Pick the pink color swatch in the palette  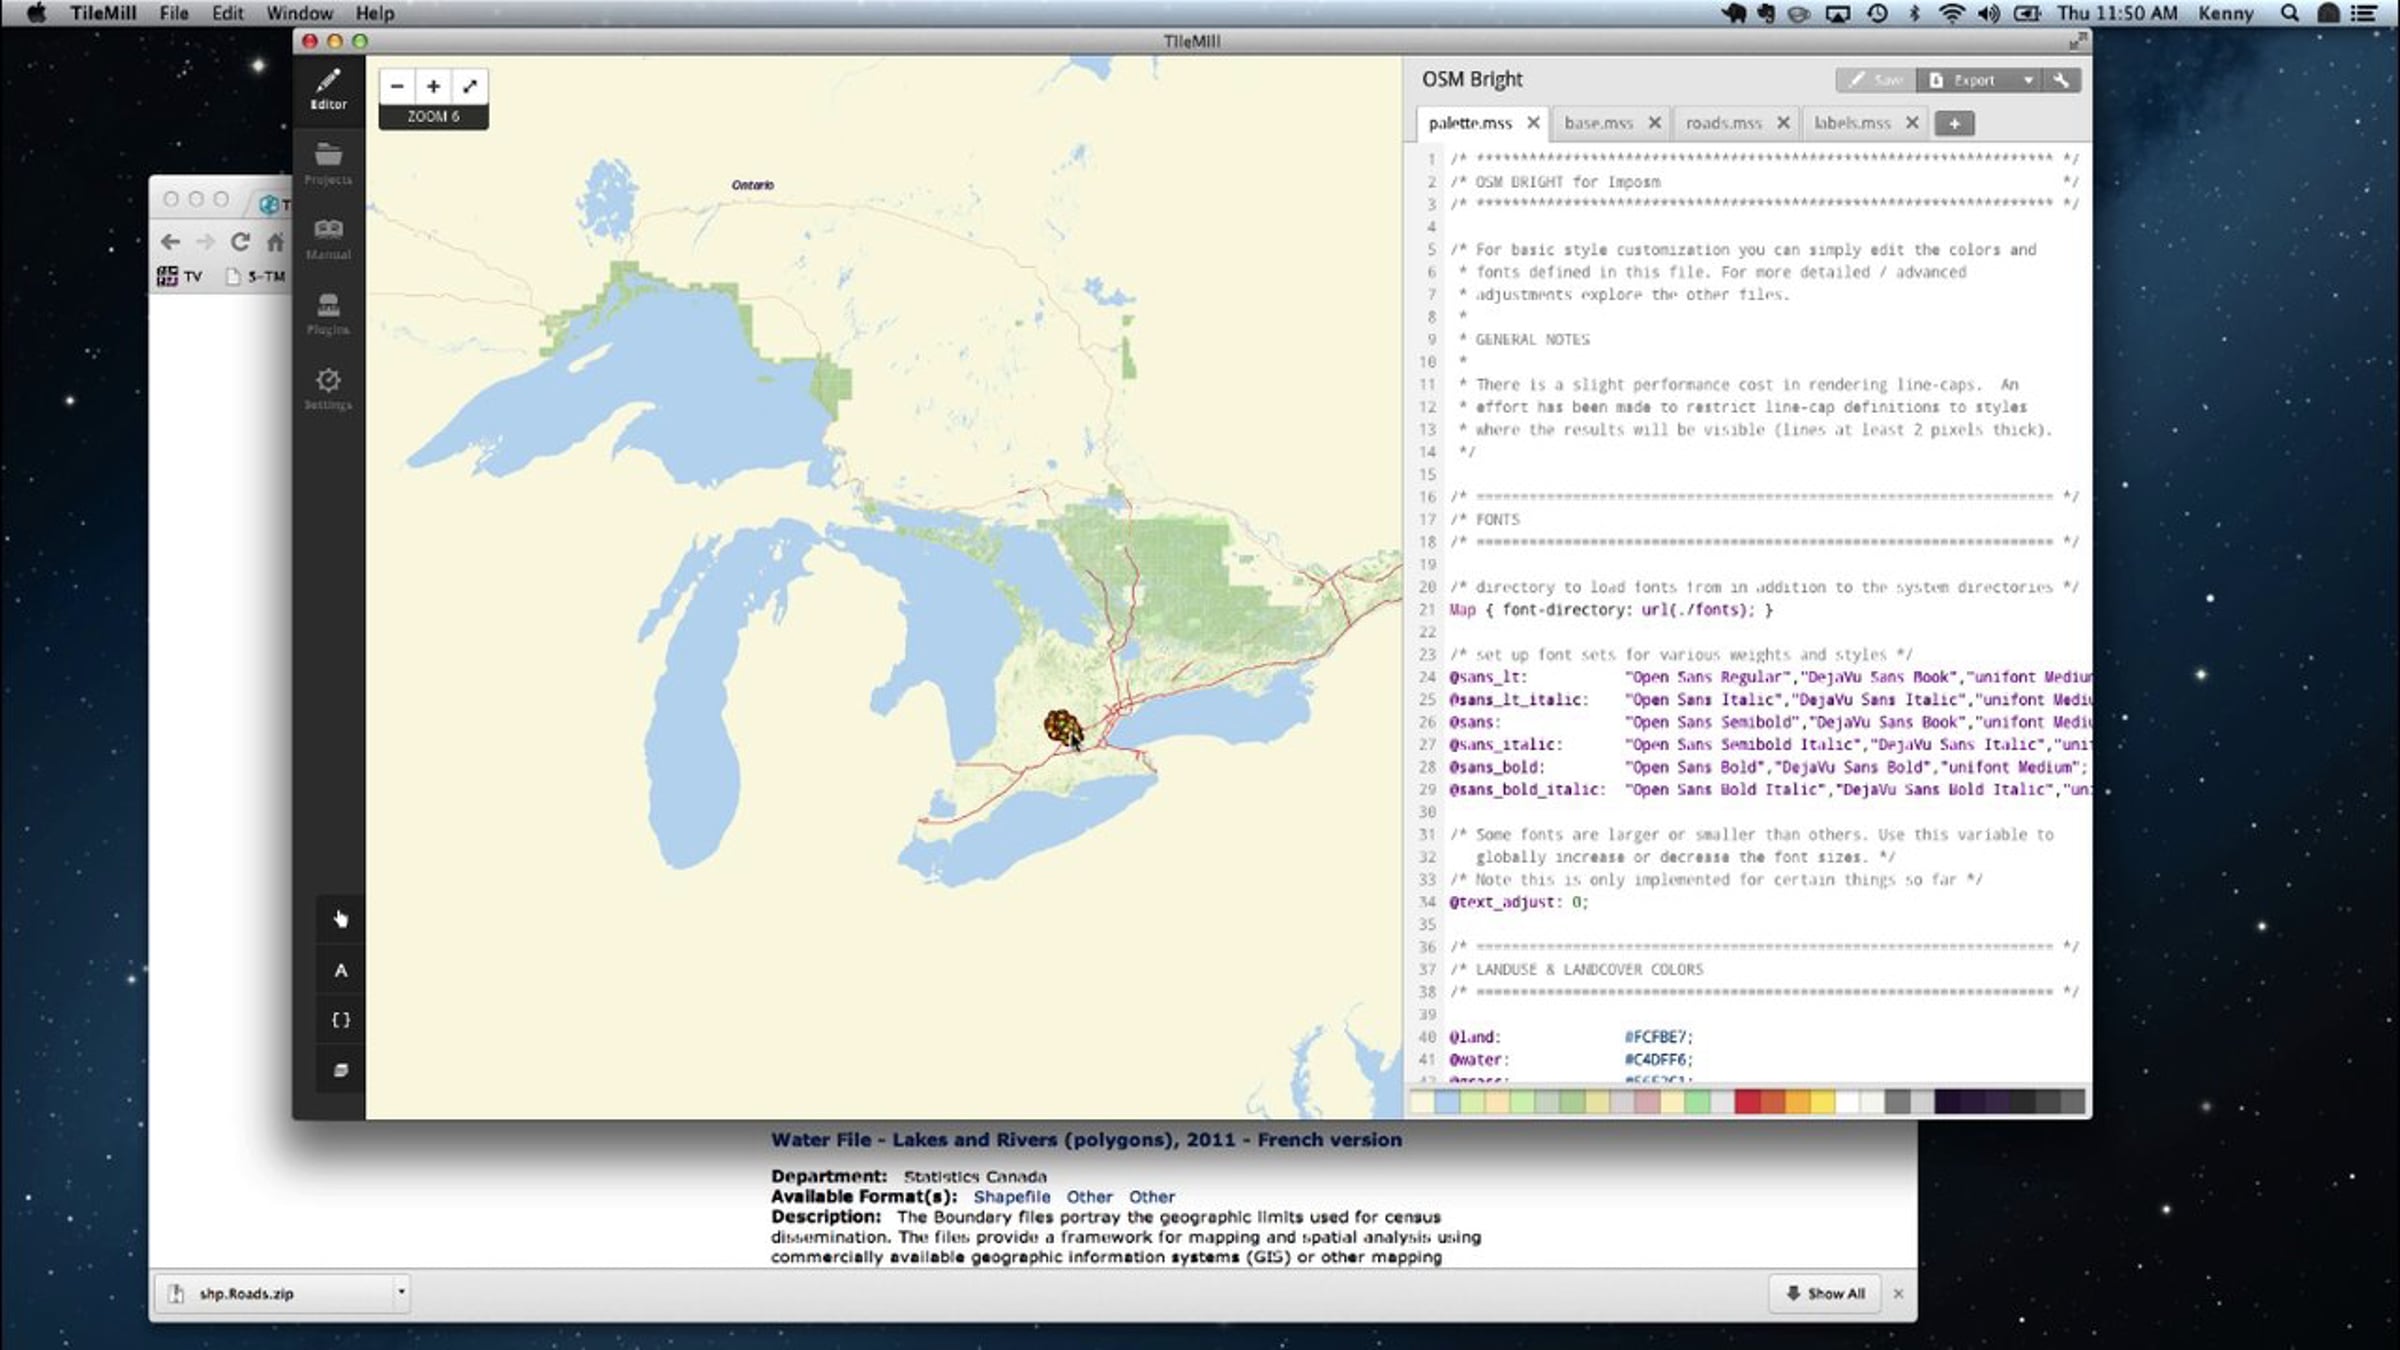click(x=1647, y=1102)
